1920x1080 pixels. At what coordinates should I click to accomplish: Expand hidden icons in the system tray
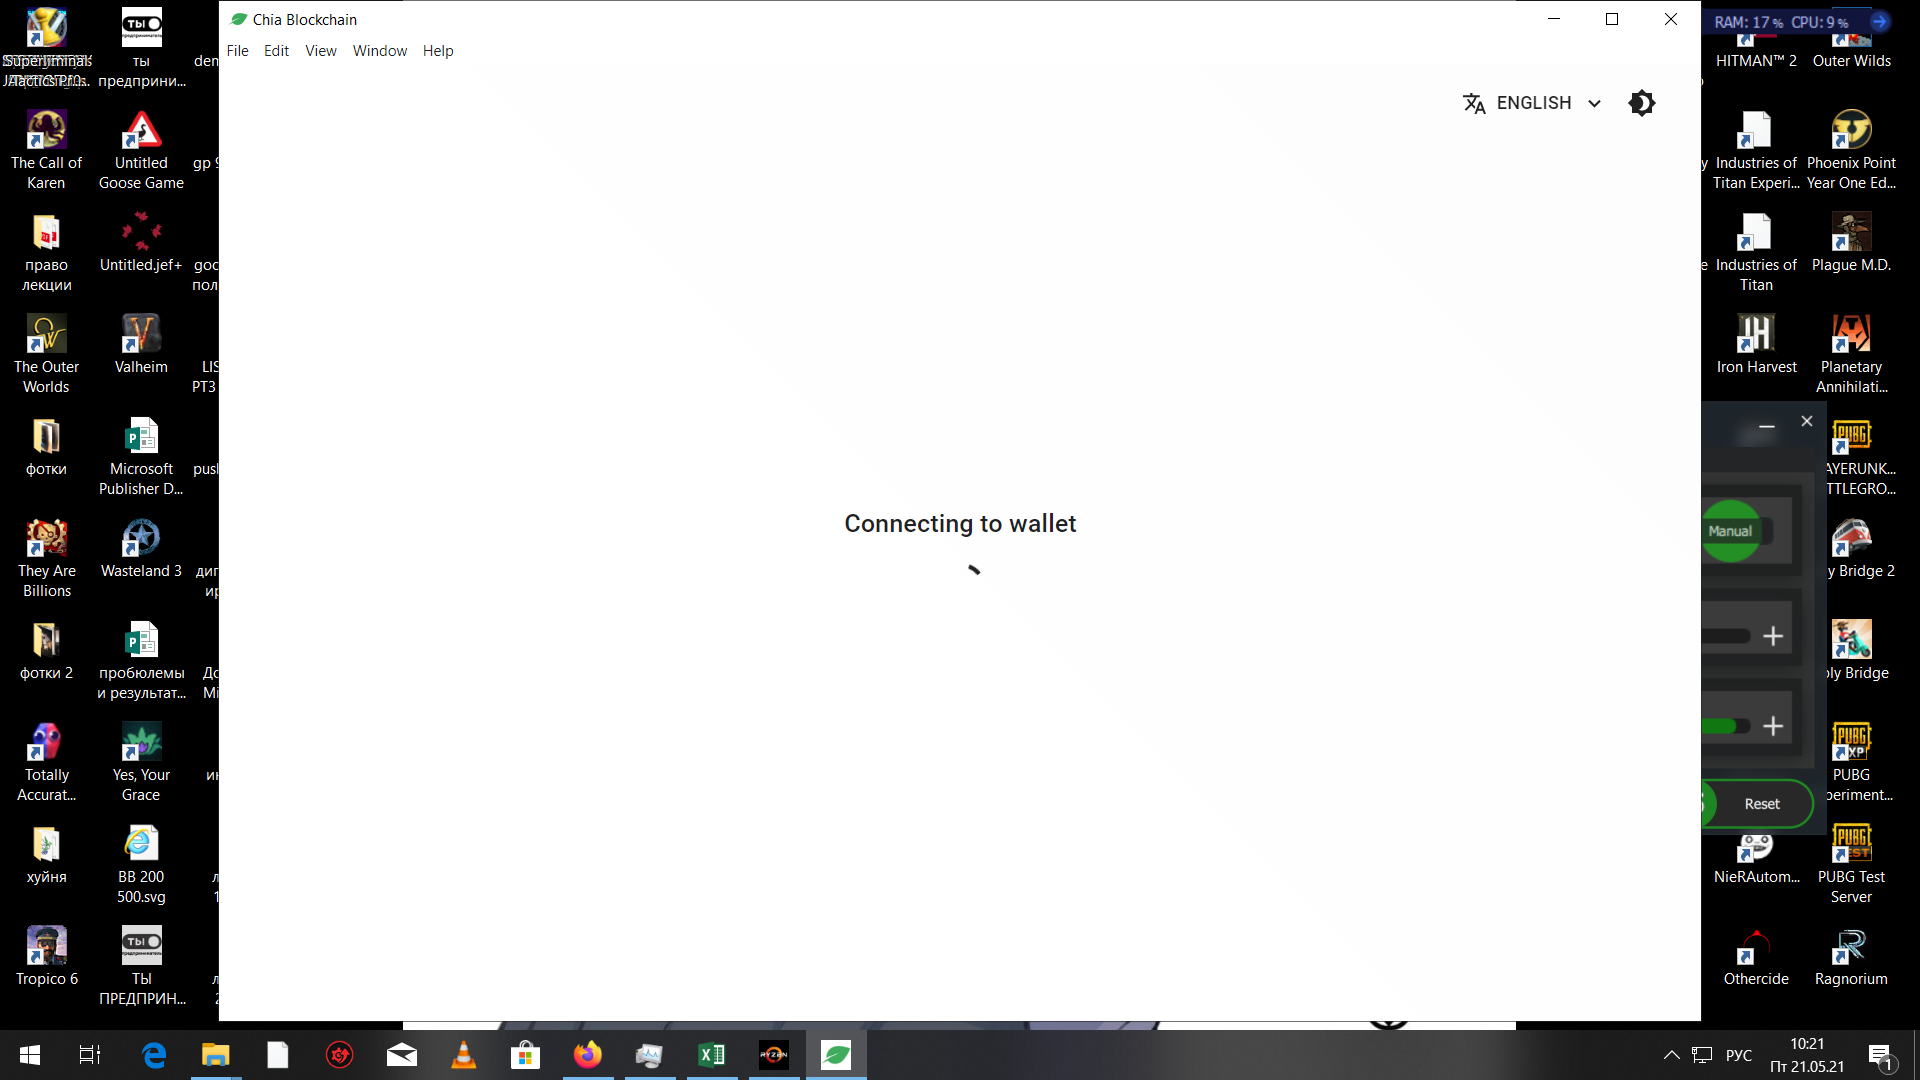point(1672,1055)
